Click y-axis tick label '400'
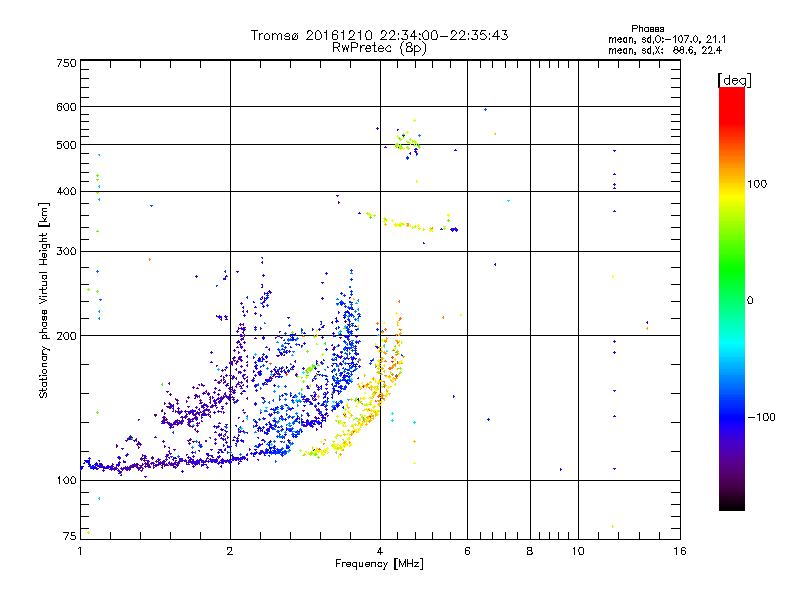This screenshot has width=800, height=600. pyautogui.click(x=67, y=192)
